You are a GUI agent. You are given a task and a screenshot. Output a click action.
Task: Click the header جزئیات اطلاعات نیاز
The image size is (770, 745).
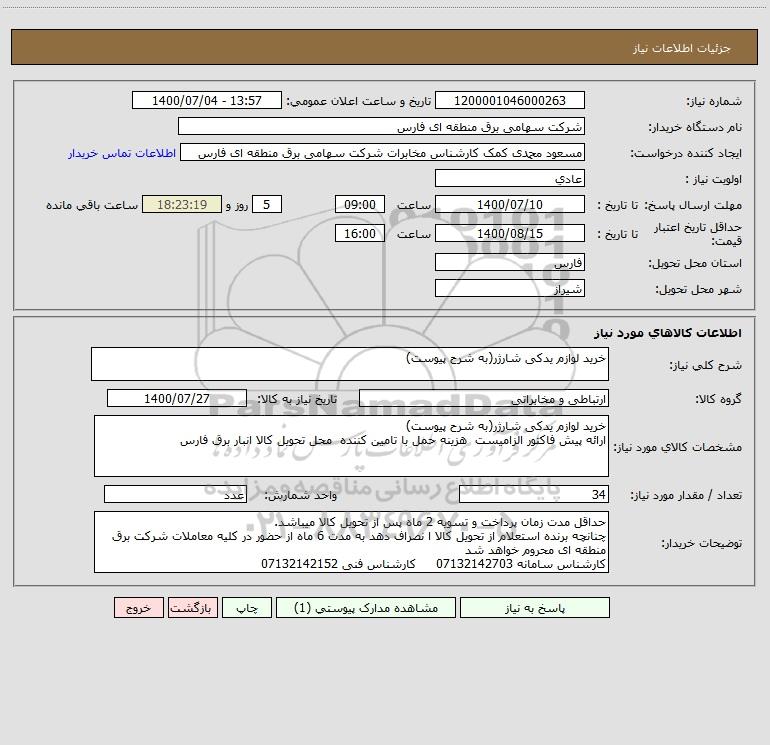click(682, 48)
